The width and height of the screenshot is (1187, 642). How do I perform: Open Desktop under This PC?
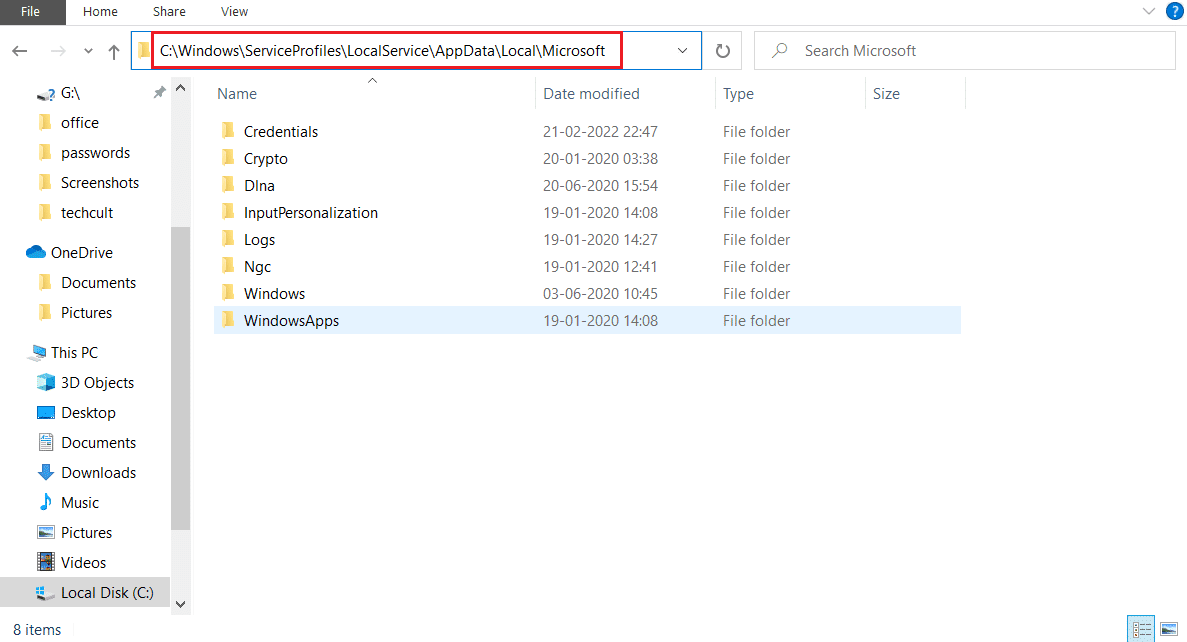coord(76,413)
